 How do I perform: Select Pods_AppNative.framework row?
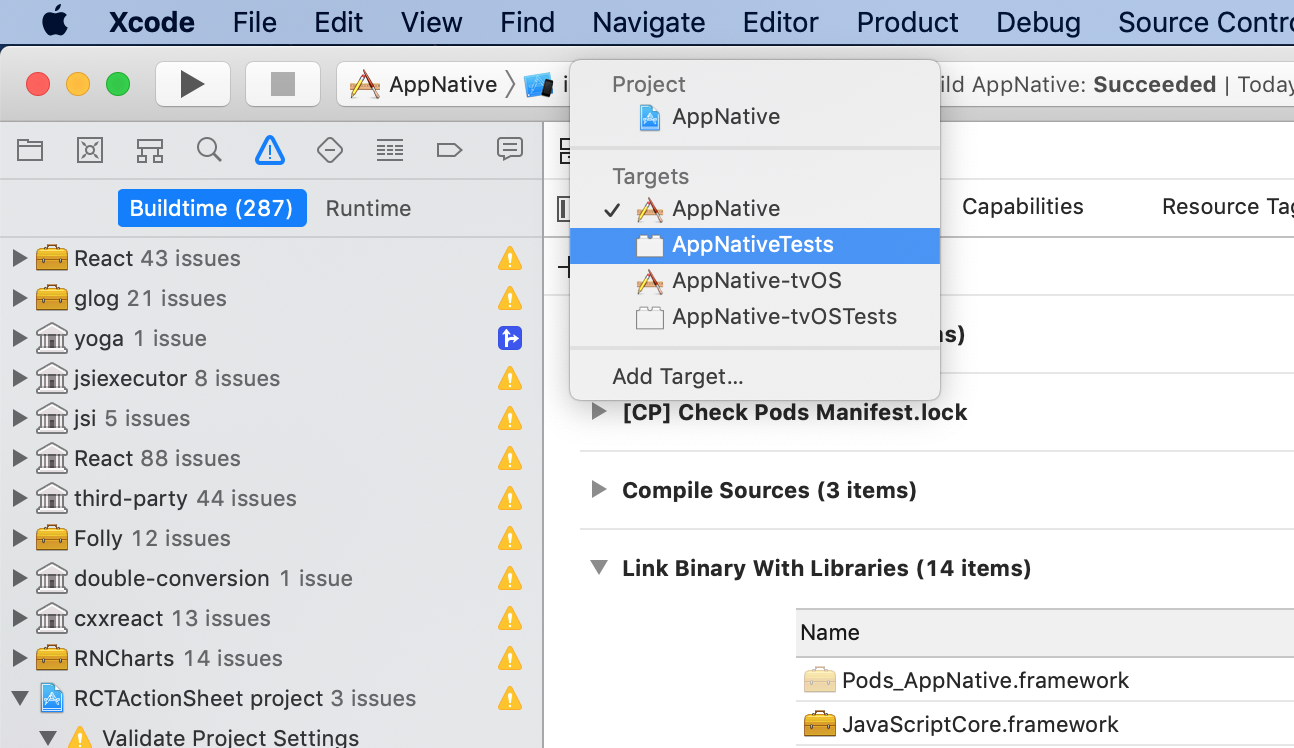[1045, 680]
